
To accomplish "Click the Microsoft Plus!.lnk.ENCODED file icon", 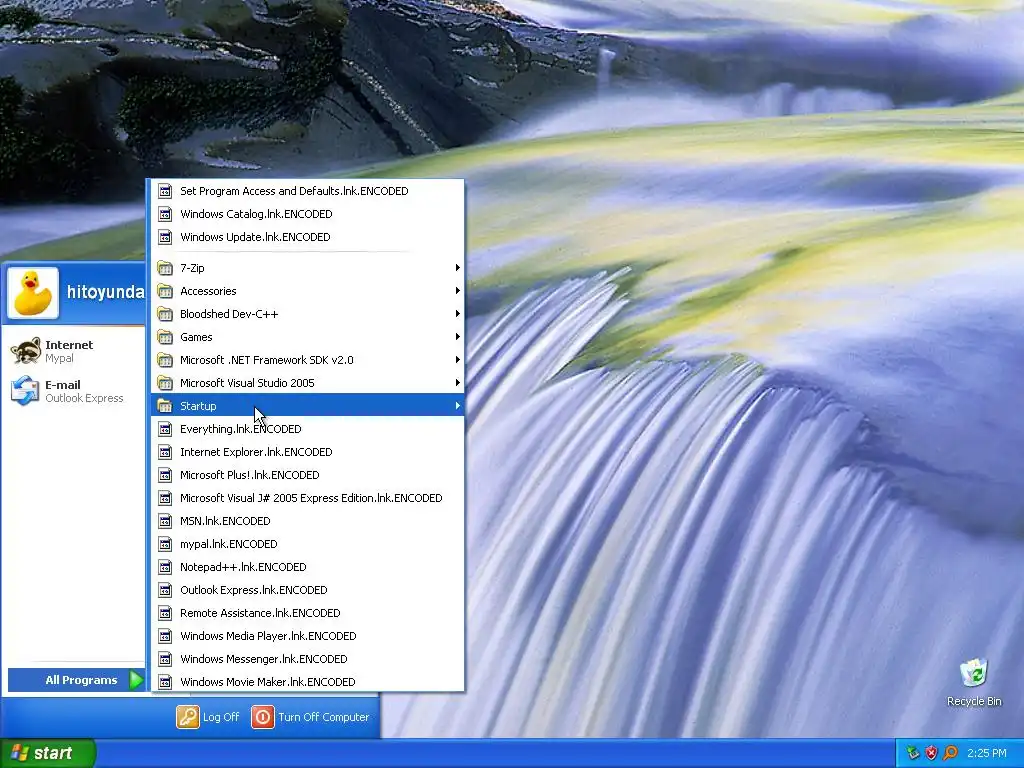I will tap(165, 475).
